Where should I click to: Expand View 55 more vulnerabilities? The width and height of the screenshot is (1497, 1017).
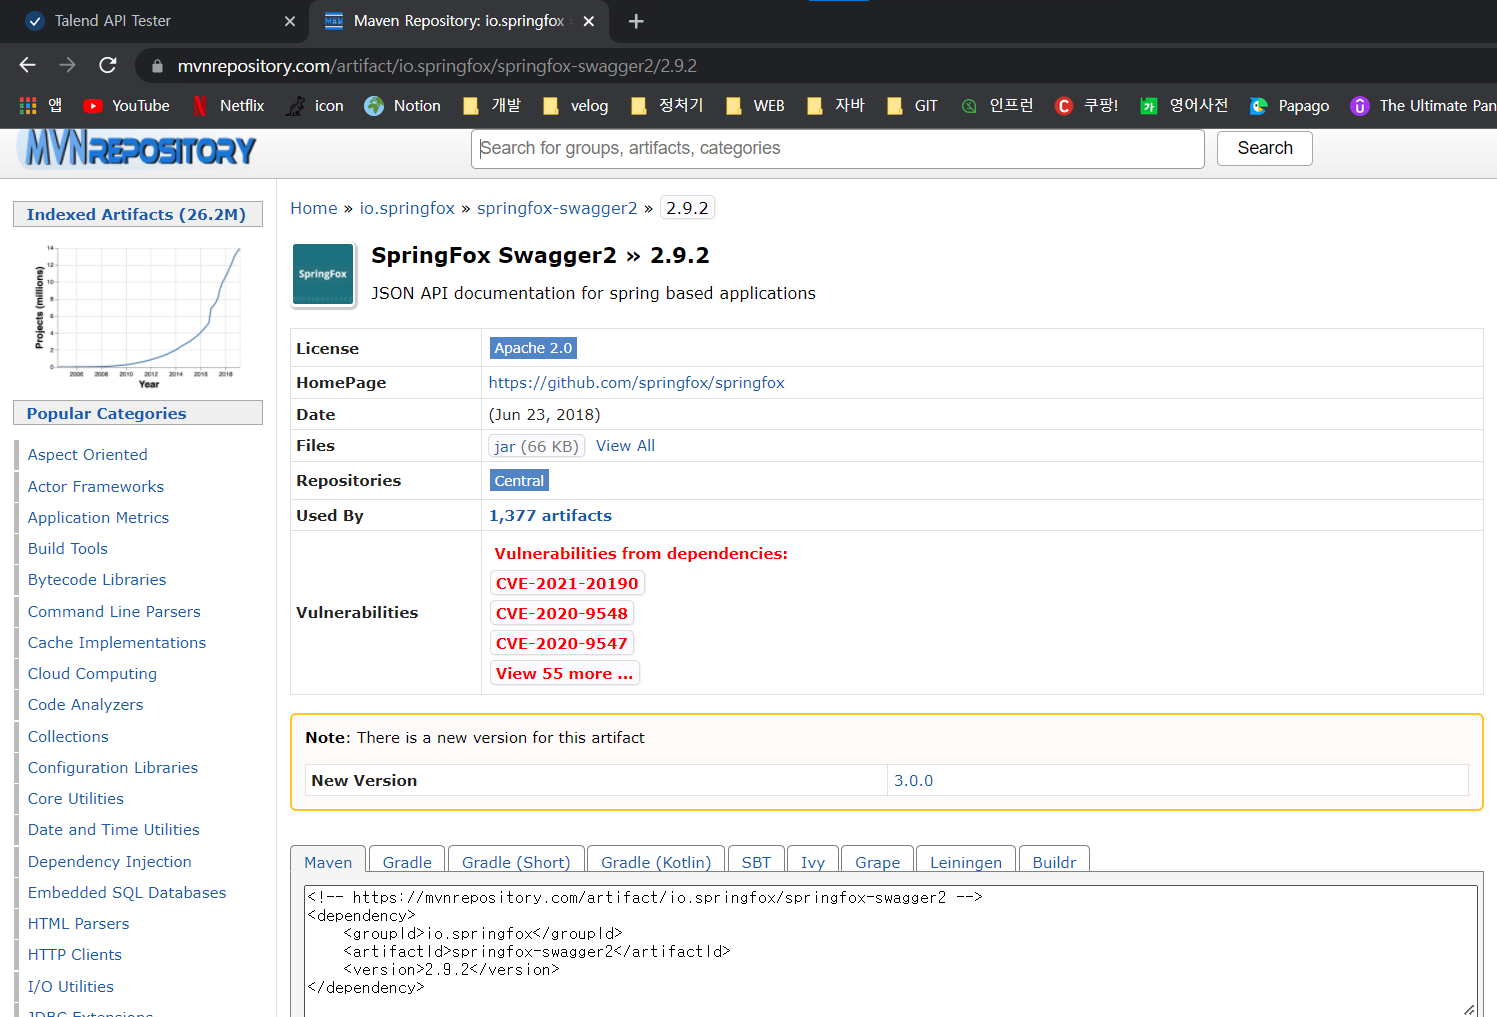[565, 673]
